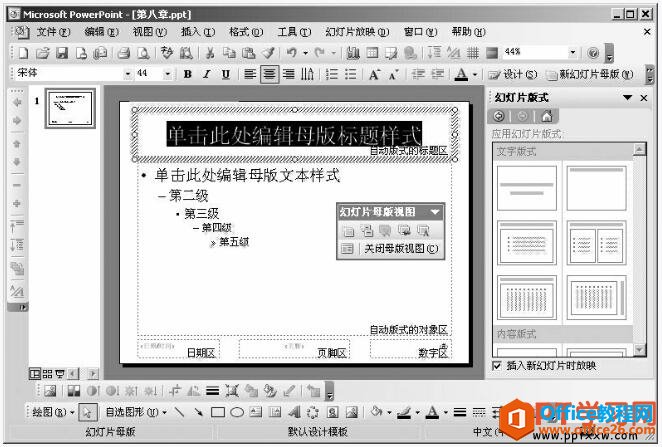Open the 幻灯片版式 task pane dropdown arrow

tap(627, 98)
